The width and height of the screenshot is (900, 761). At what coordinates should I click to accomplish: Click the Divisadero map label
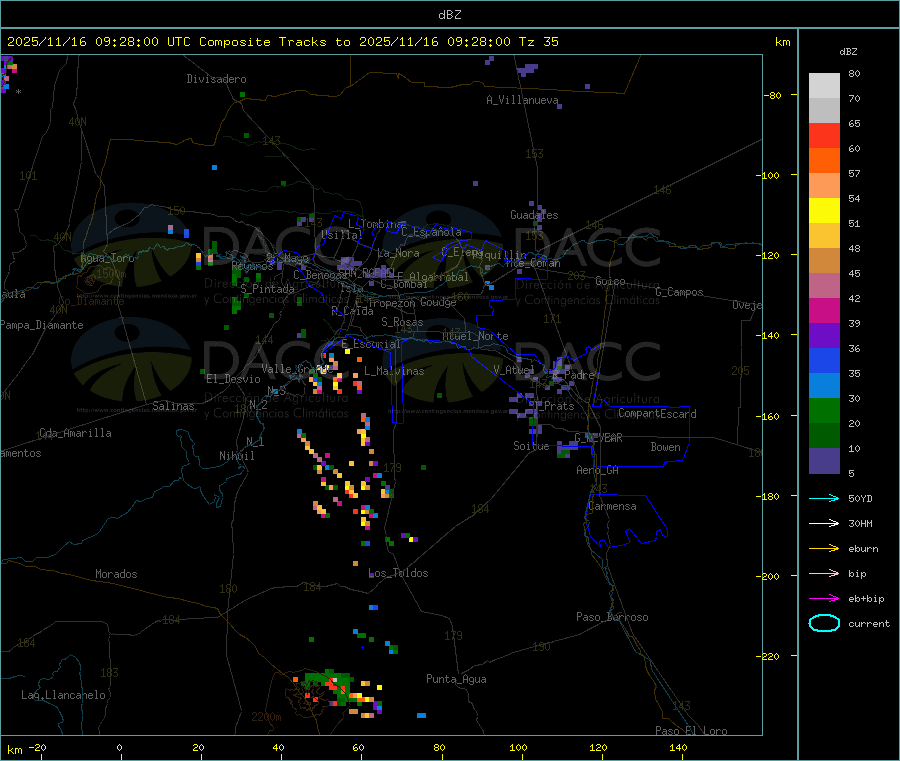click(216, 79)
